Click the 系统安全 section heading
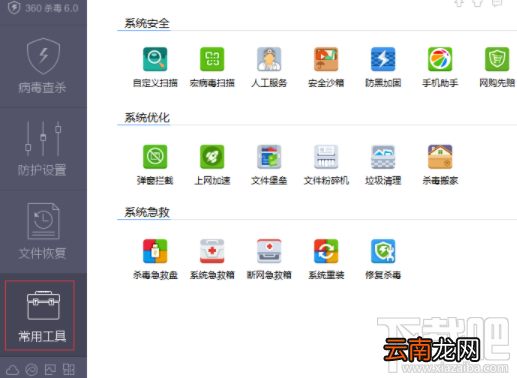This screenshot has width=517, height=378. [147, 23]
